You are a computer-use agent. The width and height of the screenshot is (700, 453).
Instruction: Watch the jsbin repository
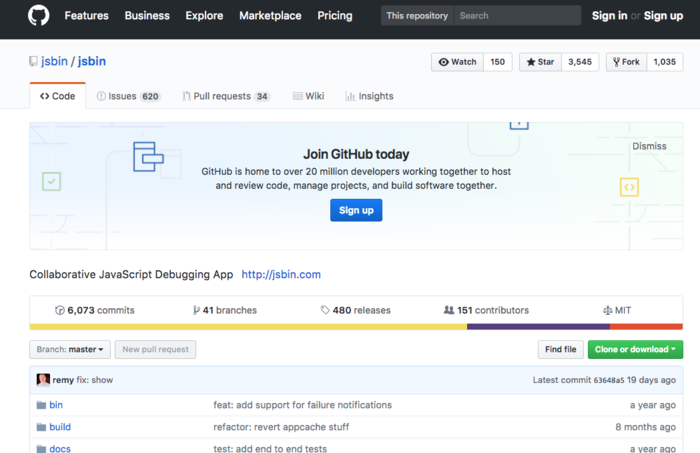[458, 62]
